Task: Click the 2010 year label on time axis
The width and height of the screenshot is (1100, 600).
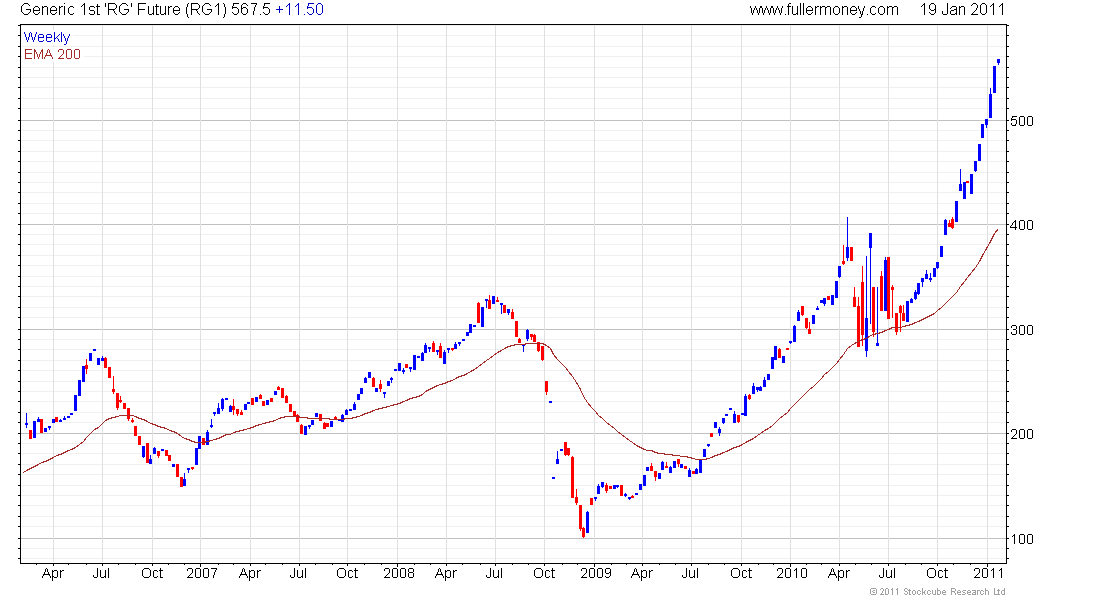Action: (792, 573)
